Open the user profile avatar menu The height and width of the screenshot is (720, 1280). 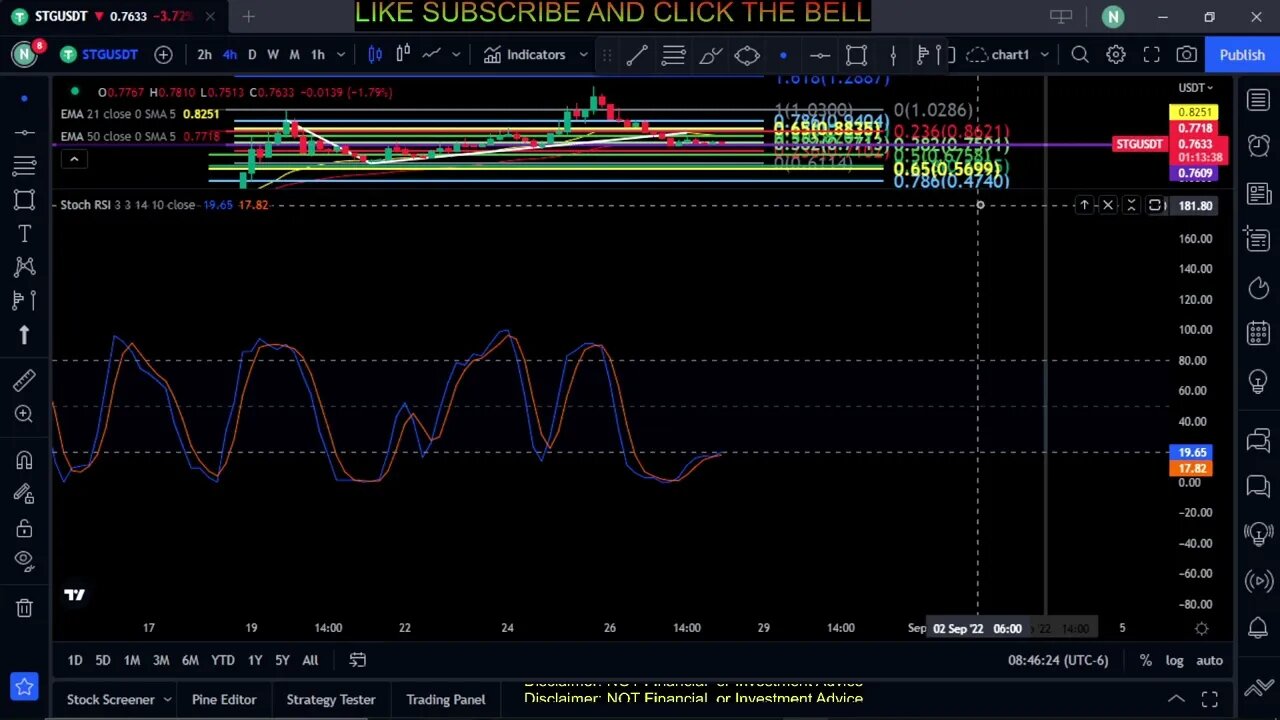pos(24,54)
